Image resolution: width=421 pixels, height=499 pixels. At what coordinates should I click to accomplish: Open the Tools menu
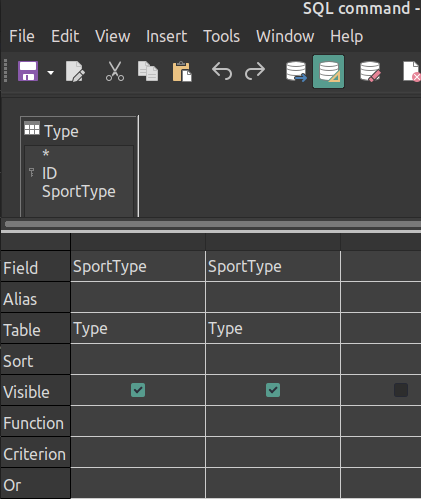point(222,36)
